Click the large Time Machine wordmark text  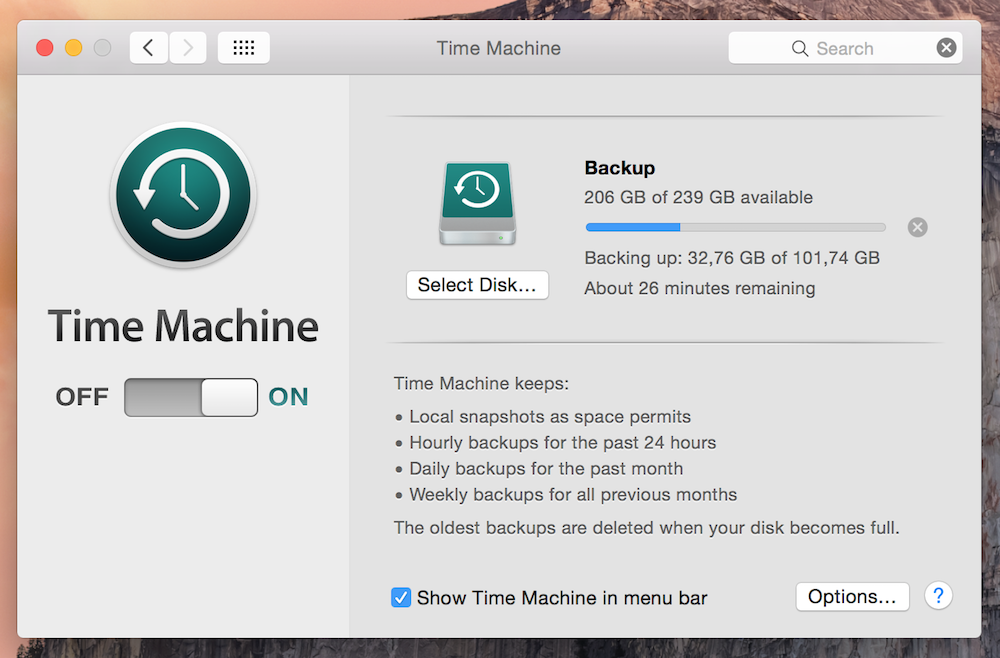click(x=183, y=326)
